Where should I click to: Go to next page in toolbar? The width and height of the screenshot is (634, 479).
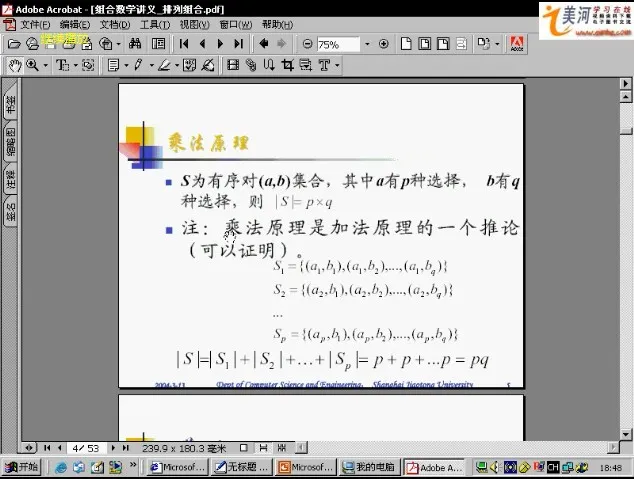[x=220, y=43]
